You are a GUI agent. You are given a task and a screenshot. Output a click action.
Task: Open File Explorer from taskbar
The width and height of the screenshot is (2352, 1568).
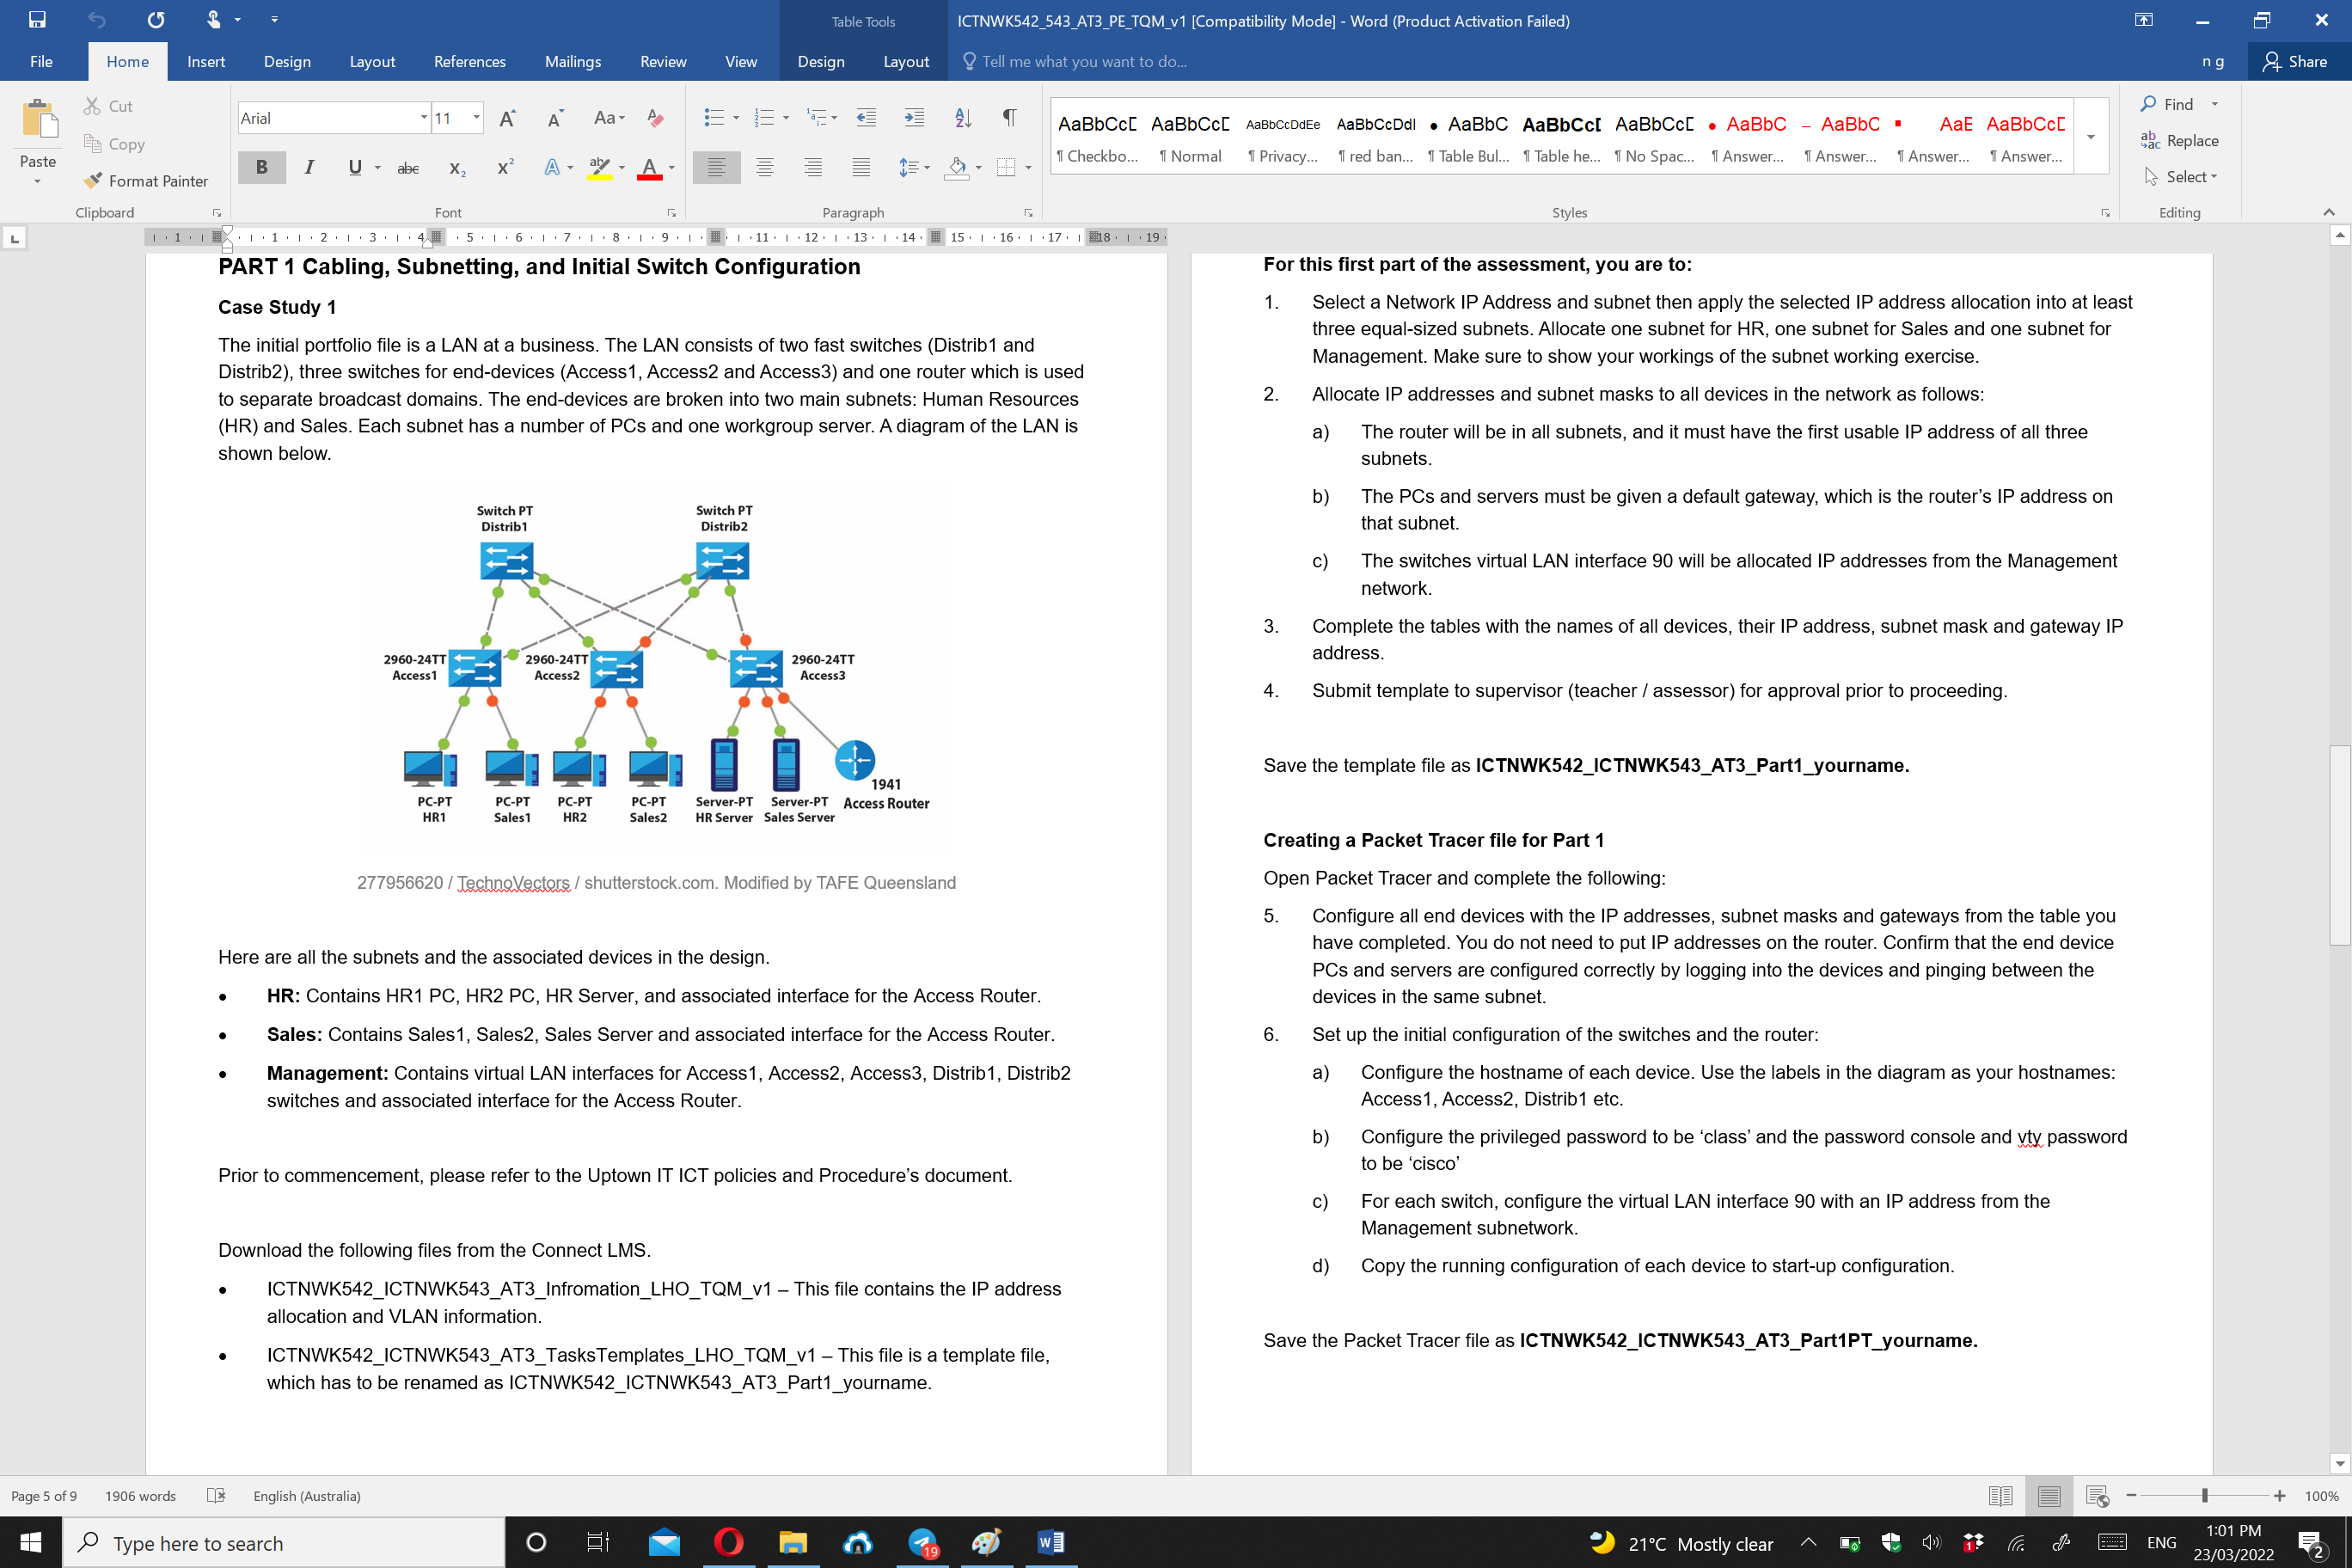tap(793, 1543)
